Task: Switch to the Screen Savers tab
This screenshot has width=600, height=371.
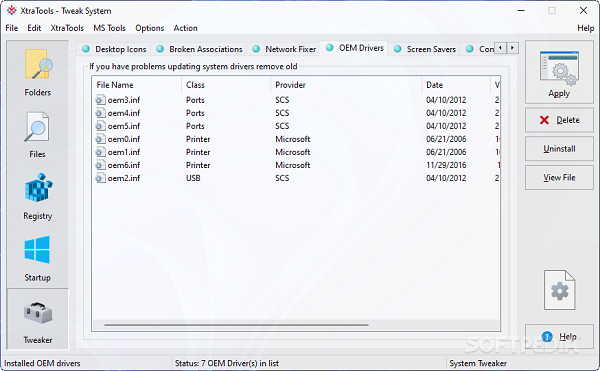Action: coord(425,49)
